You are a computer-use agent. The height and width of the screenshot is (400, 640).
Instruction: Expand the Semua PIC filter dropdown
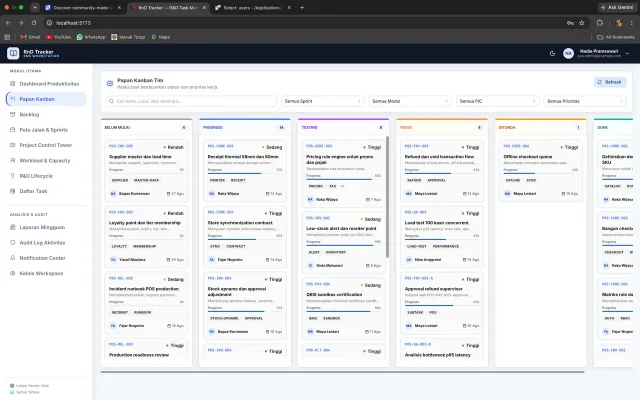pyautogui.click(x=497, y=101)
